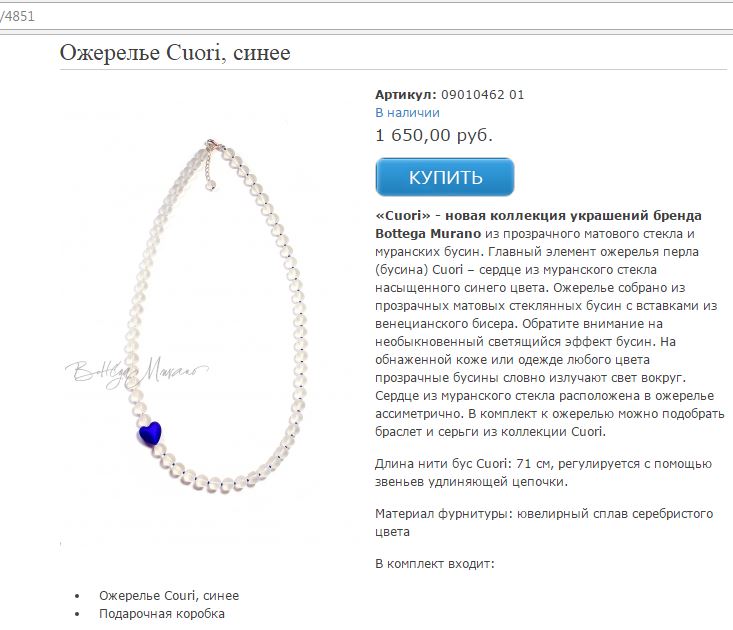Click the silver clasp on the necklace
733x630 pixels.
click(211, 144)
